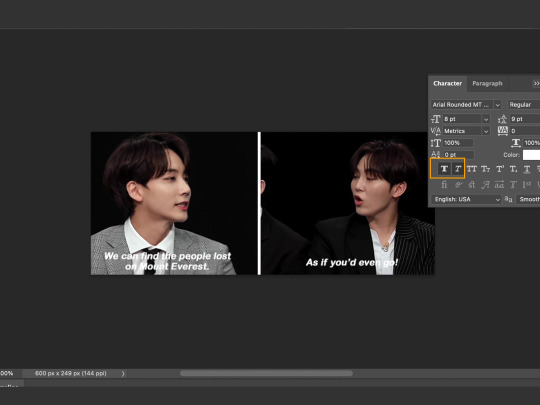Viewport: 540px width, 405px height.
Task: Toggle Superscript text style
Action: [x=499, y=169]
